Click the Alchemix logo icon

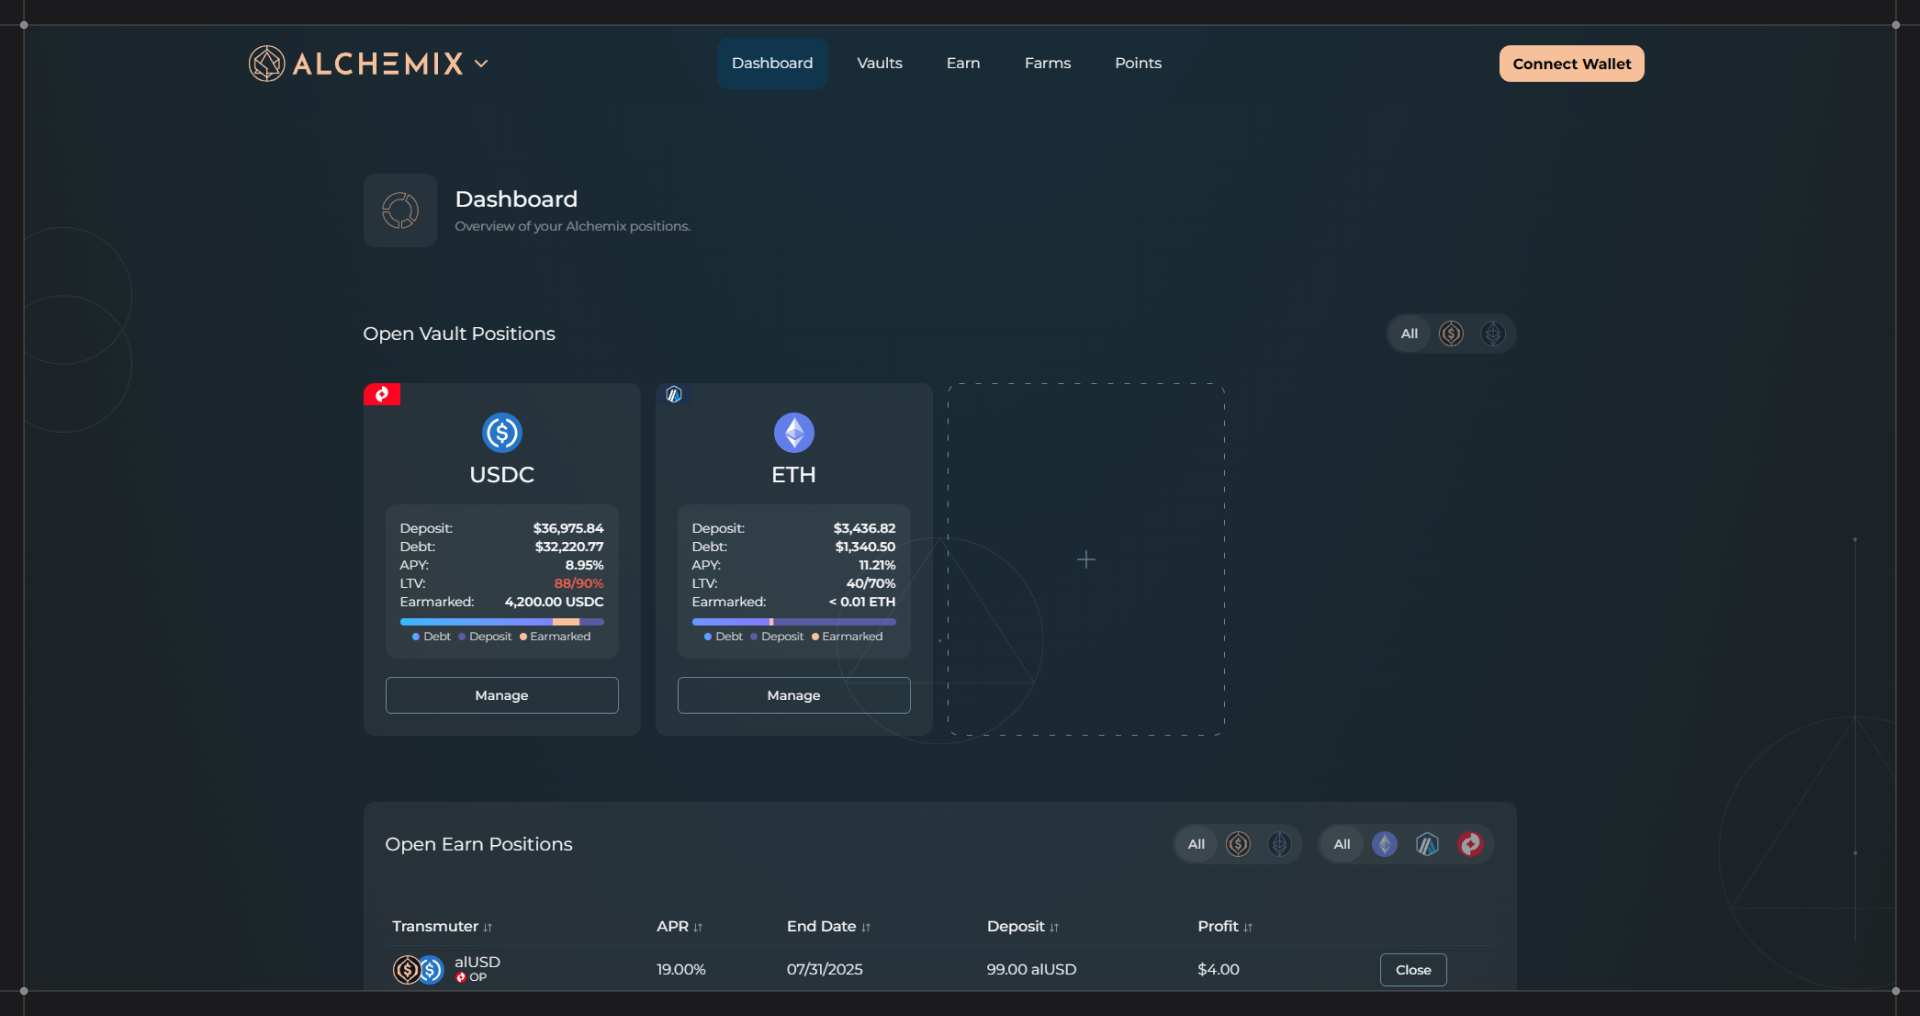[x=267, y=64]
